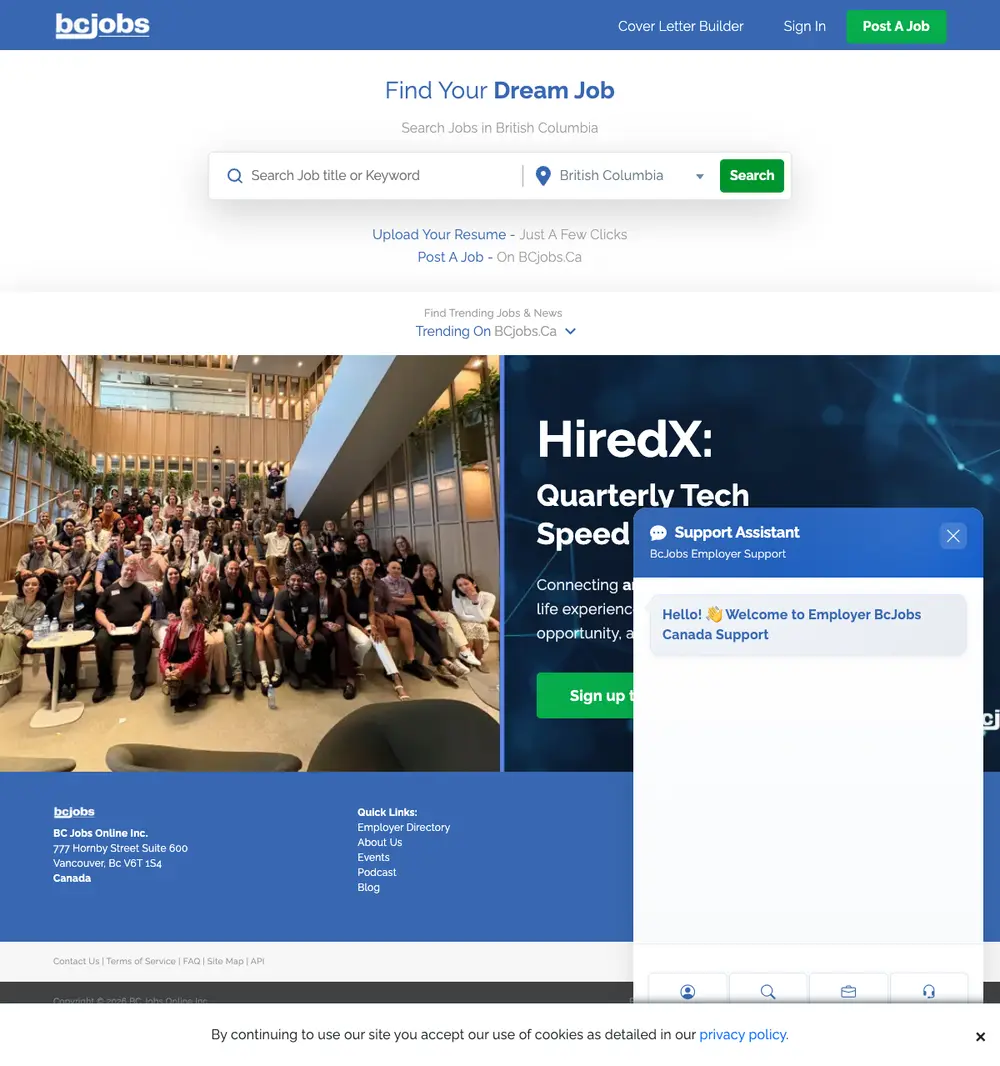The image size is (1000, 1066).
Task: Click the Post A Job button
Action: pyautogui.click(x=895, y=26)
